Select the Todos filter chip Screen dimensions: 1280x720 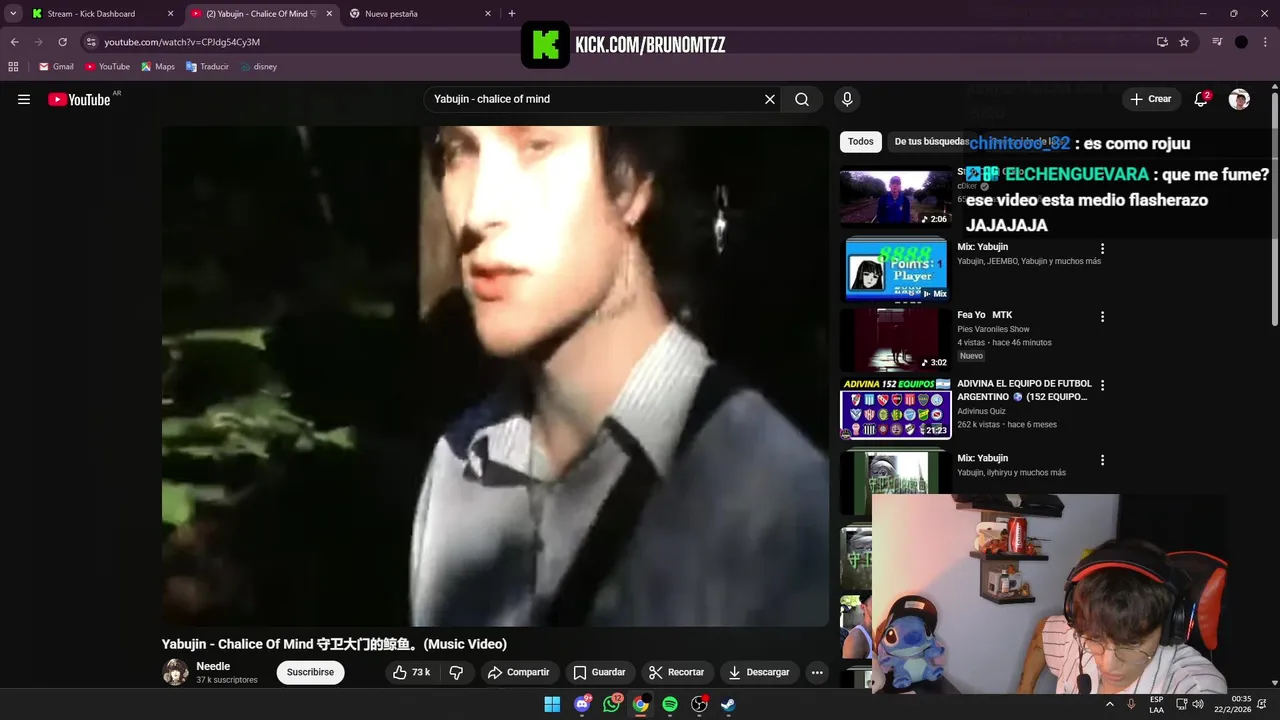(861, 142)
